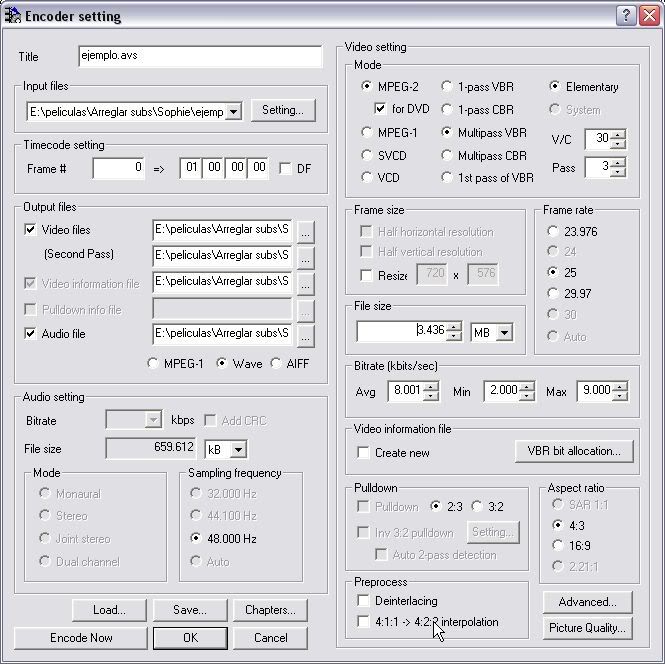The height and width of the screenshot is (664, 665).
Task: Browse for the Second Pass output path
Action: 306,256
